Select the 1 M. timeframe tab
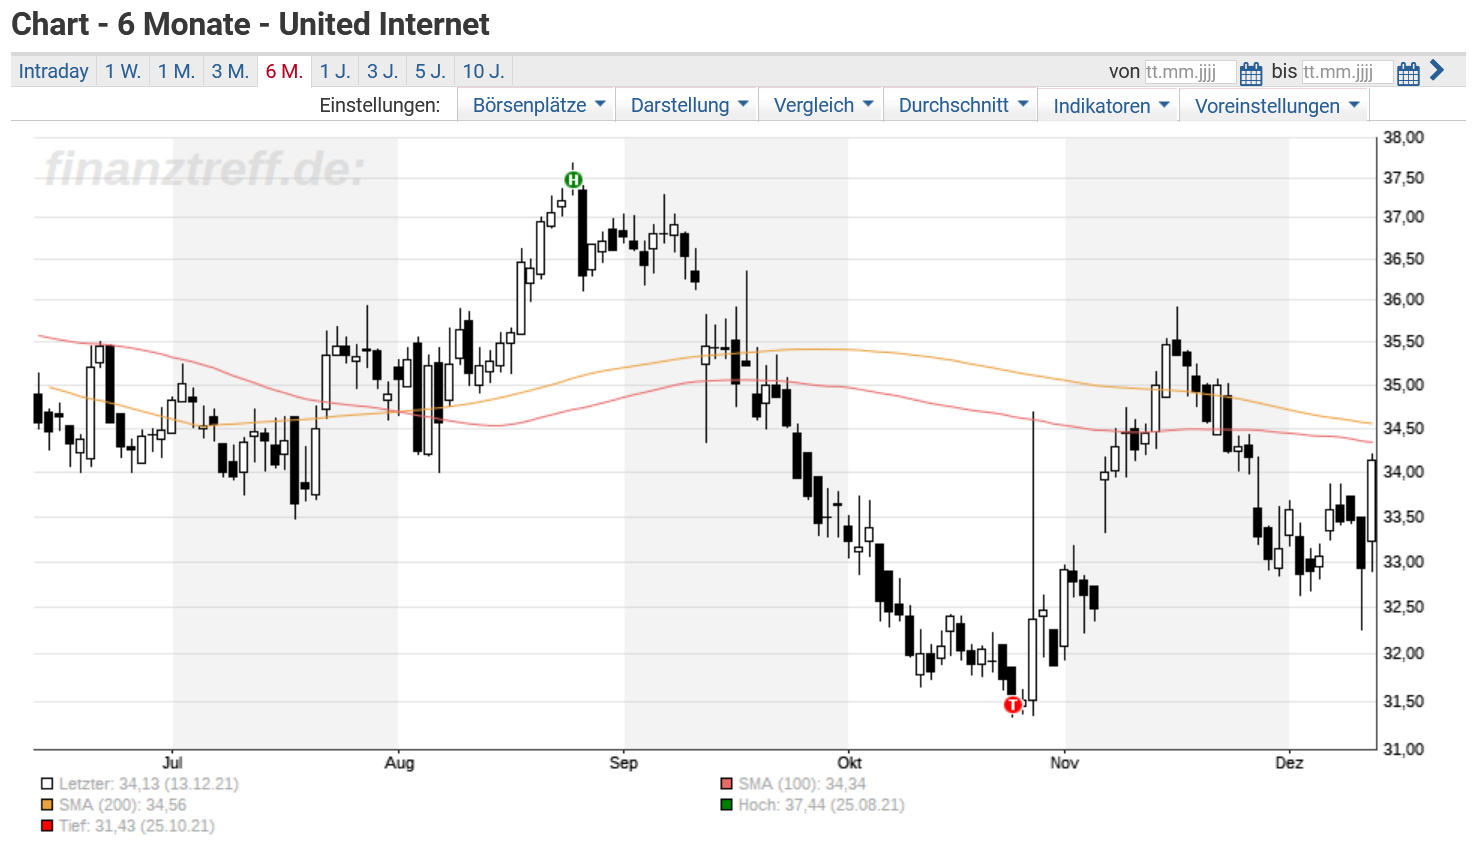 176,71
